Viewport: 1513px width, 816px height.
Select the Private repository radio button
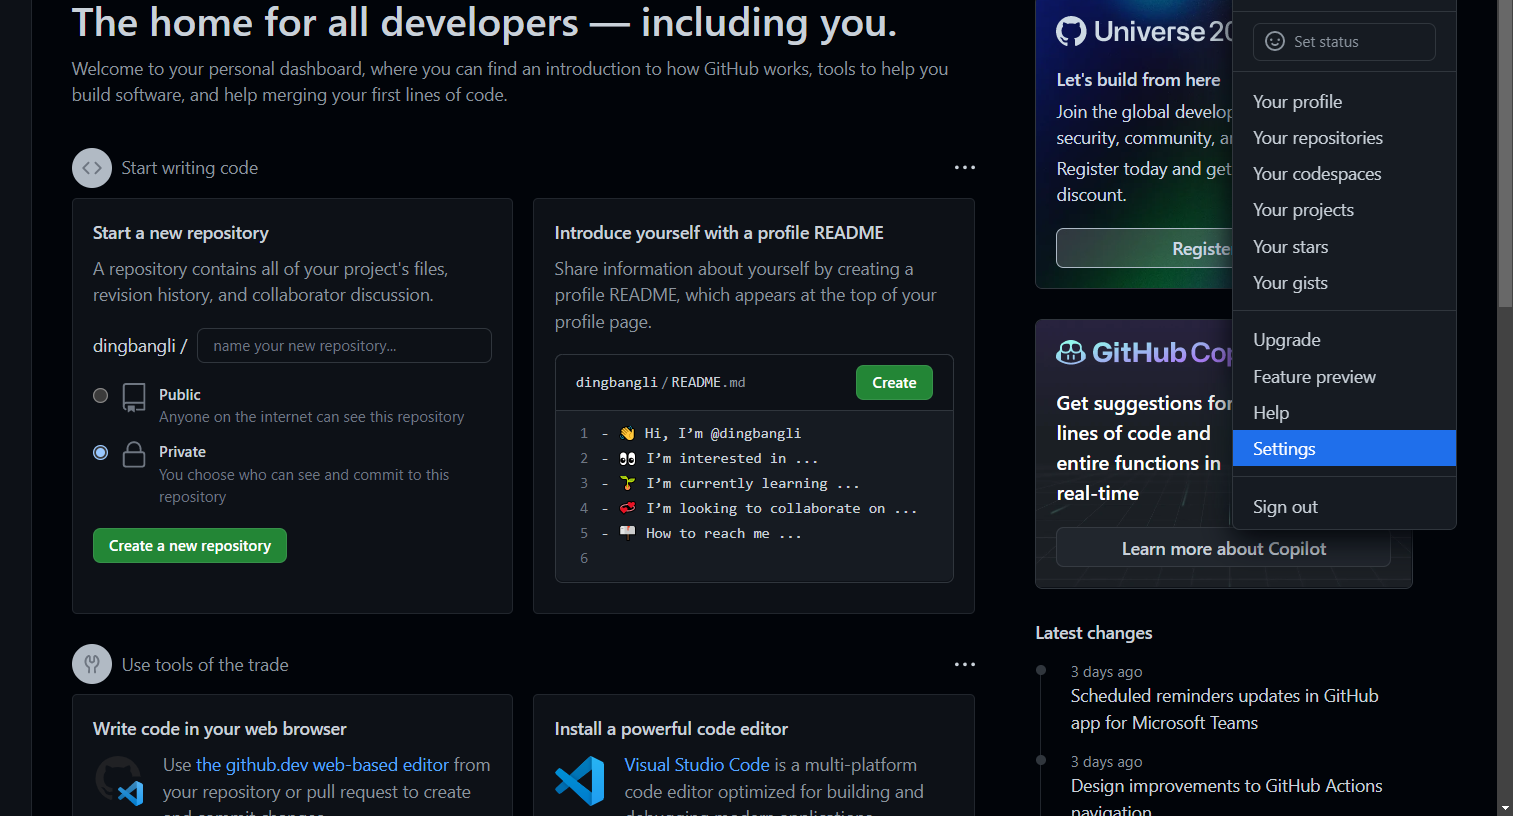click(100, 452)
